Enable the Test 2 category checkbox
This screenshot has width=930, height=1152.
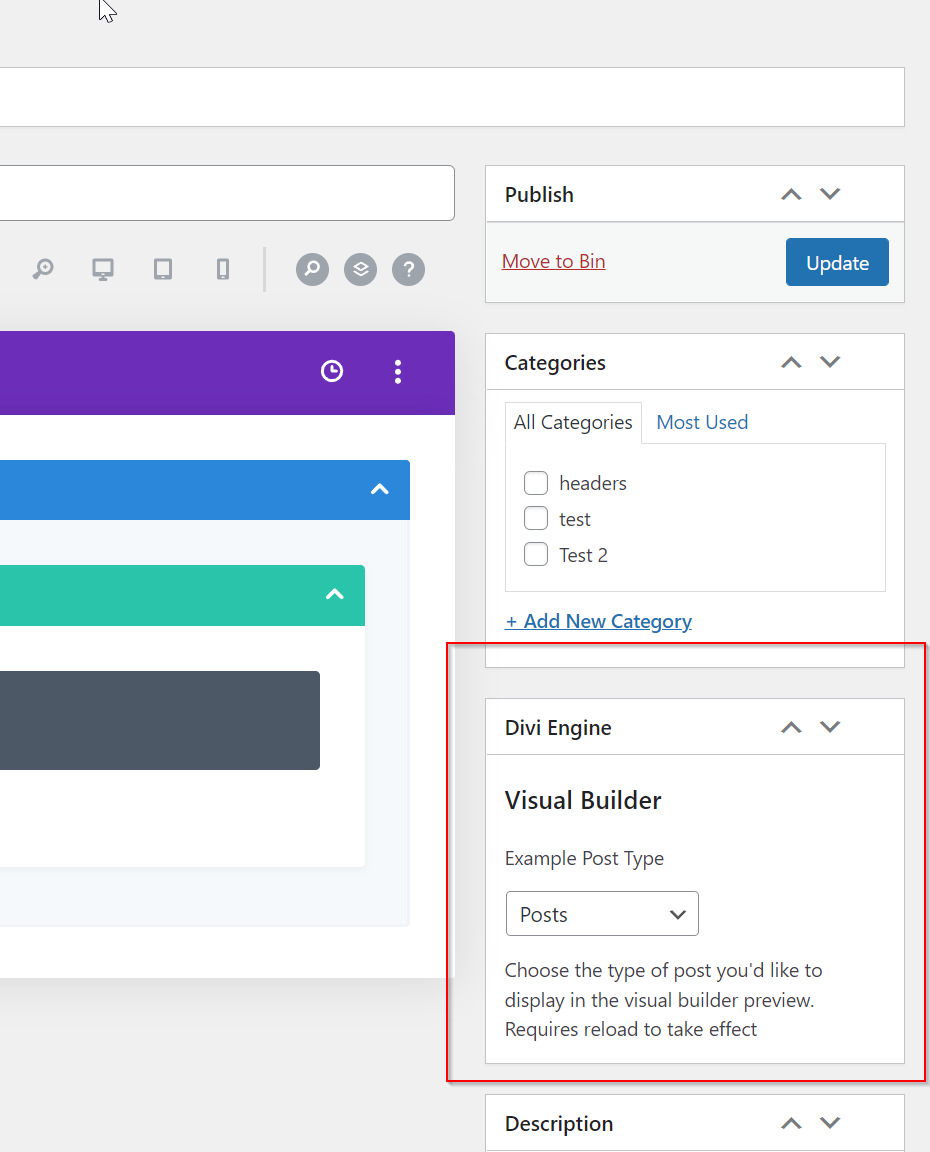[536, 555]
